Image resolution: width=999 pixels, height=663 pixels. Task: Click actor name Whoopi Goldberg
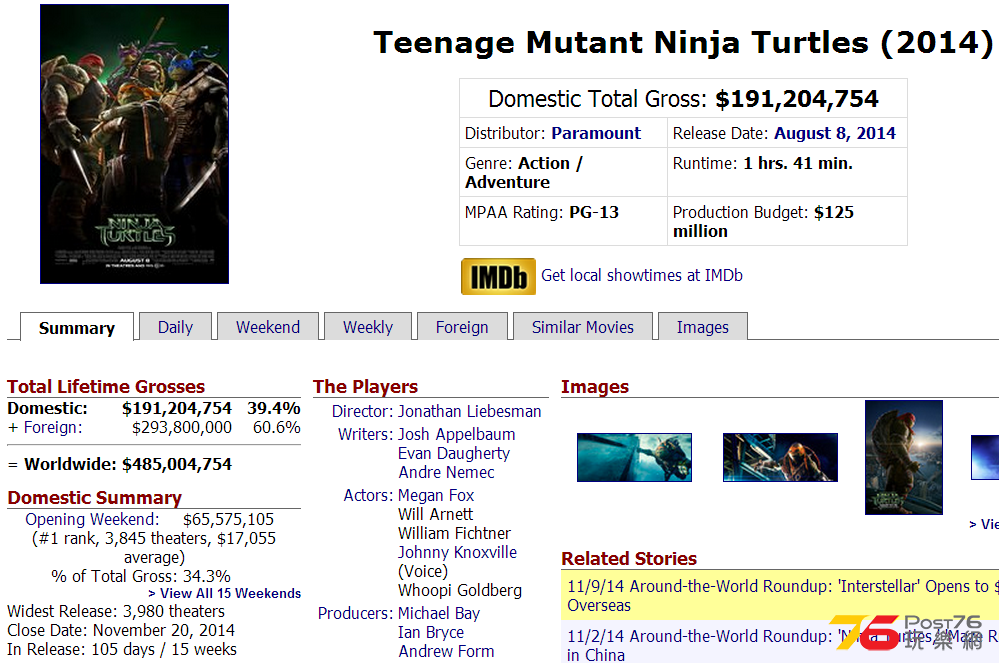[x=460, y=590]
